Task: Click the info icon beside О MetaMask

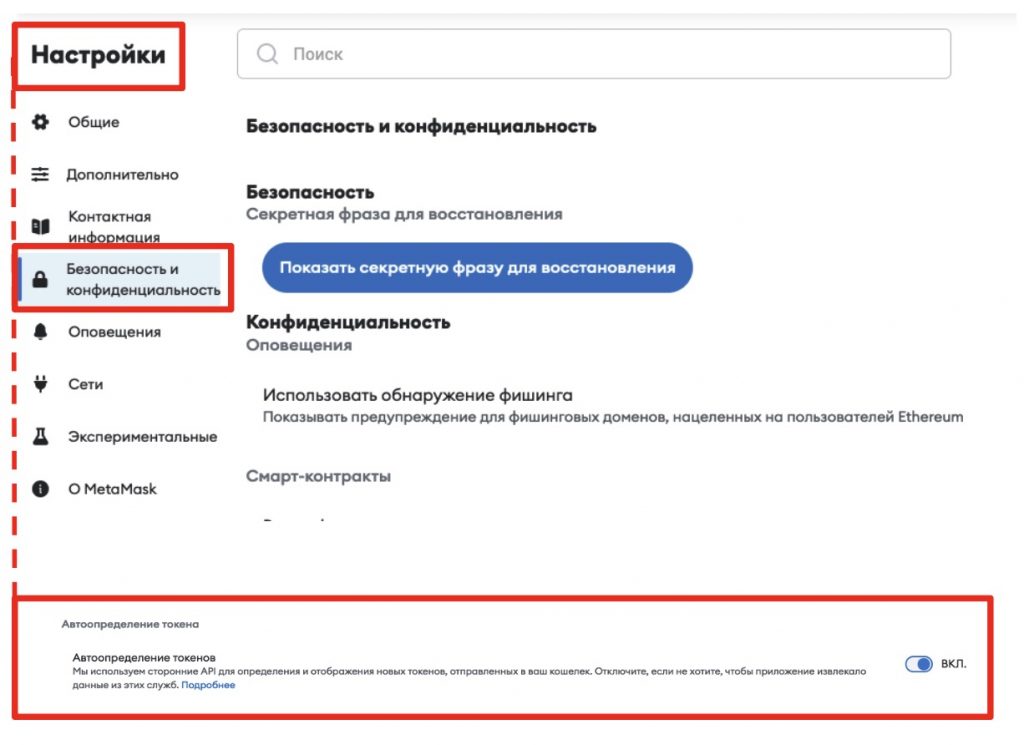Action: (x=40, y=488)
